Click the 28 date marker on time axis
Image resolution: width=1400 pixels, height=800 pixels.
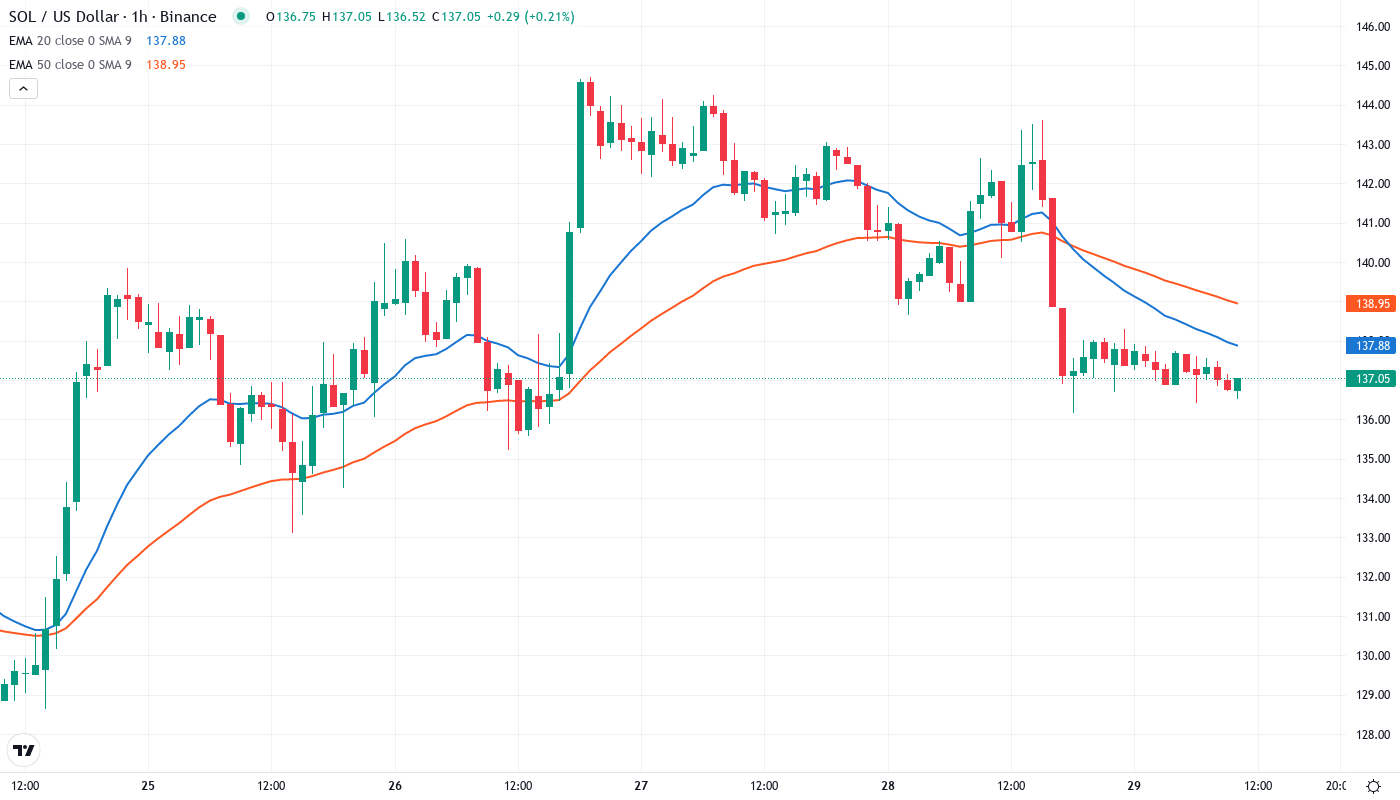(888, 785)
